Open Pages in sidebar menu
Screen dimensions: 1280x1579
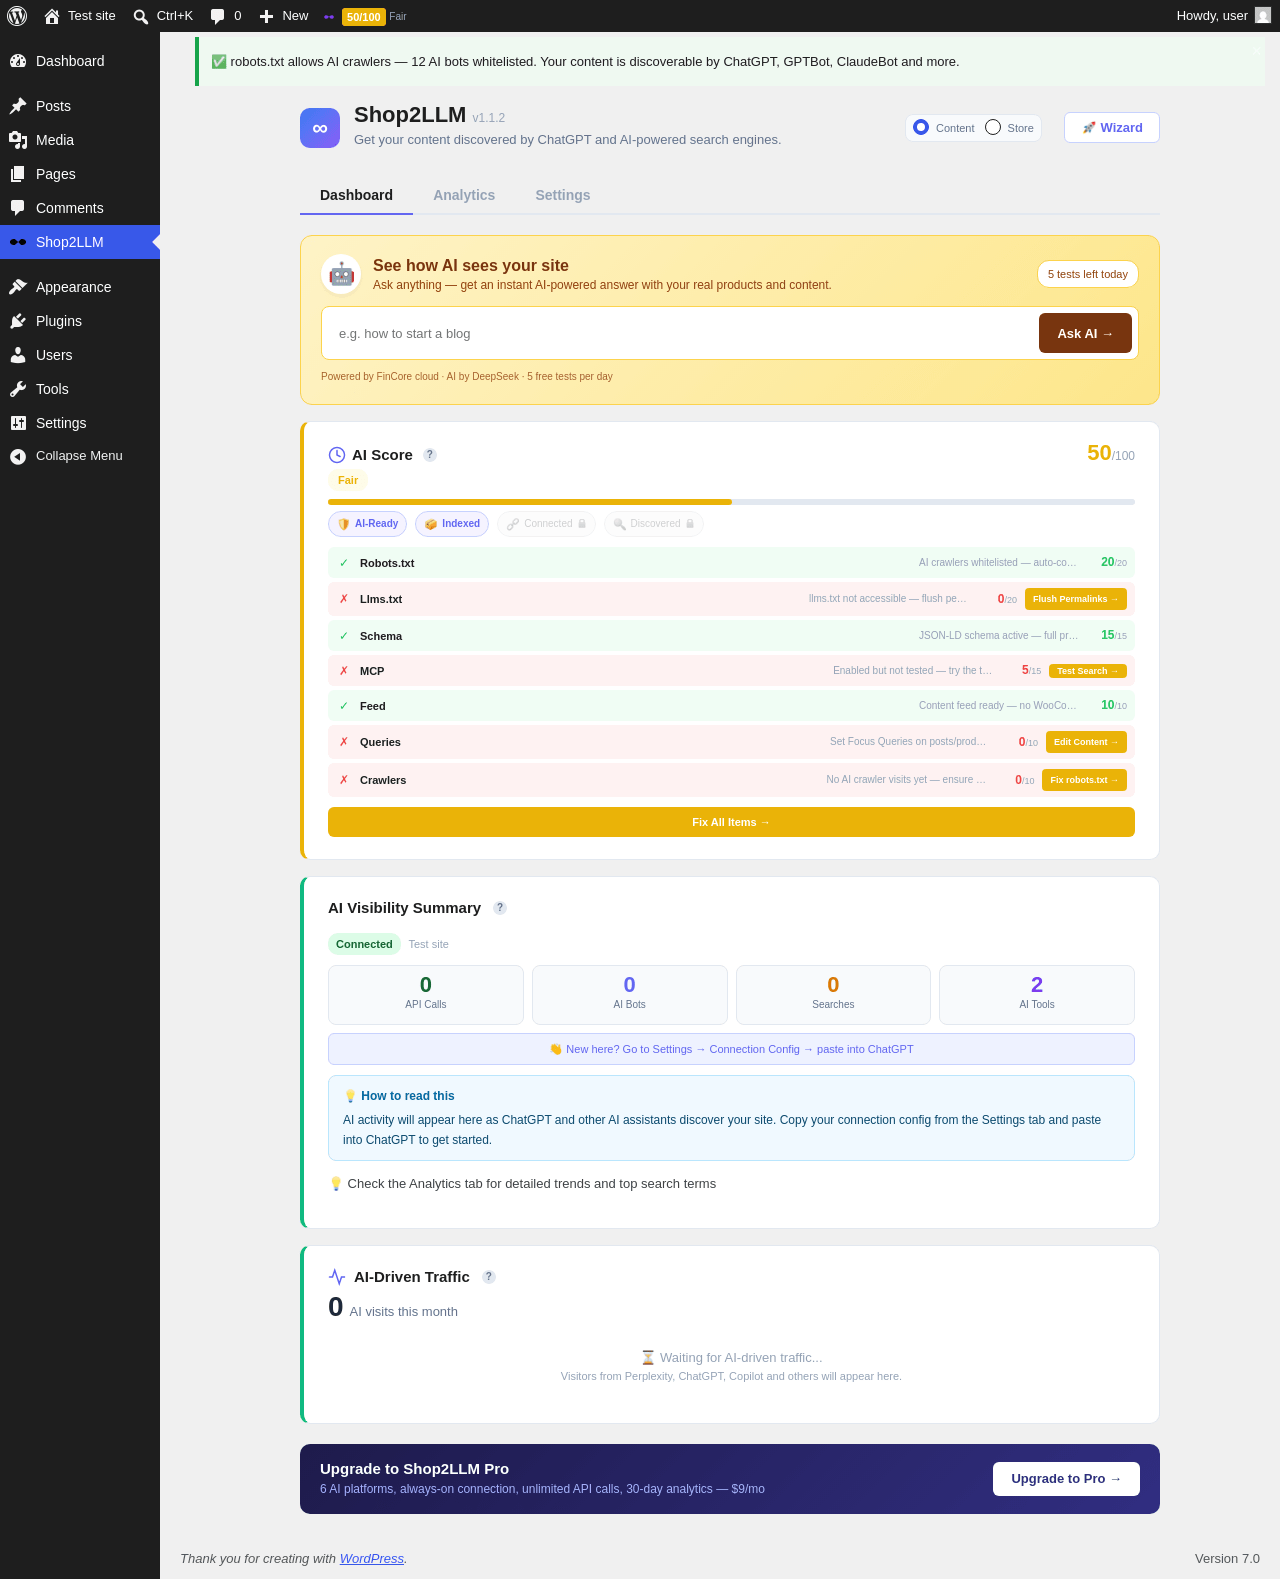pyautogui.click(x=80, y=174)
